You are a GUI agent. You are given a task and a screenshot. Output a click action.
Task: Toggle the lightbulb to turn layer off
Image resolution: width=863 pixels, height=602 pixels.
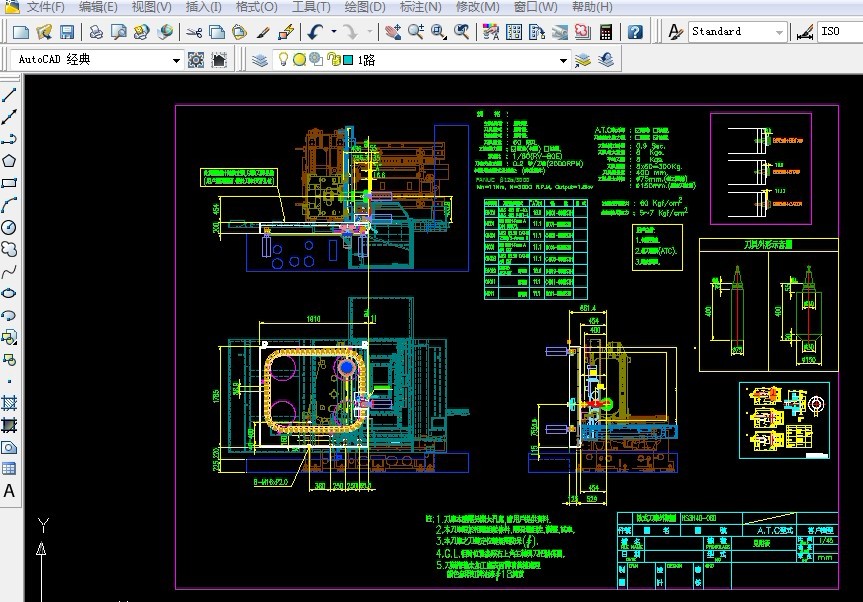coord(282,59)
